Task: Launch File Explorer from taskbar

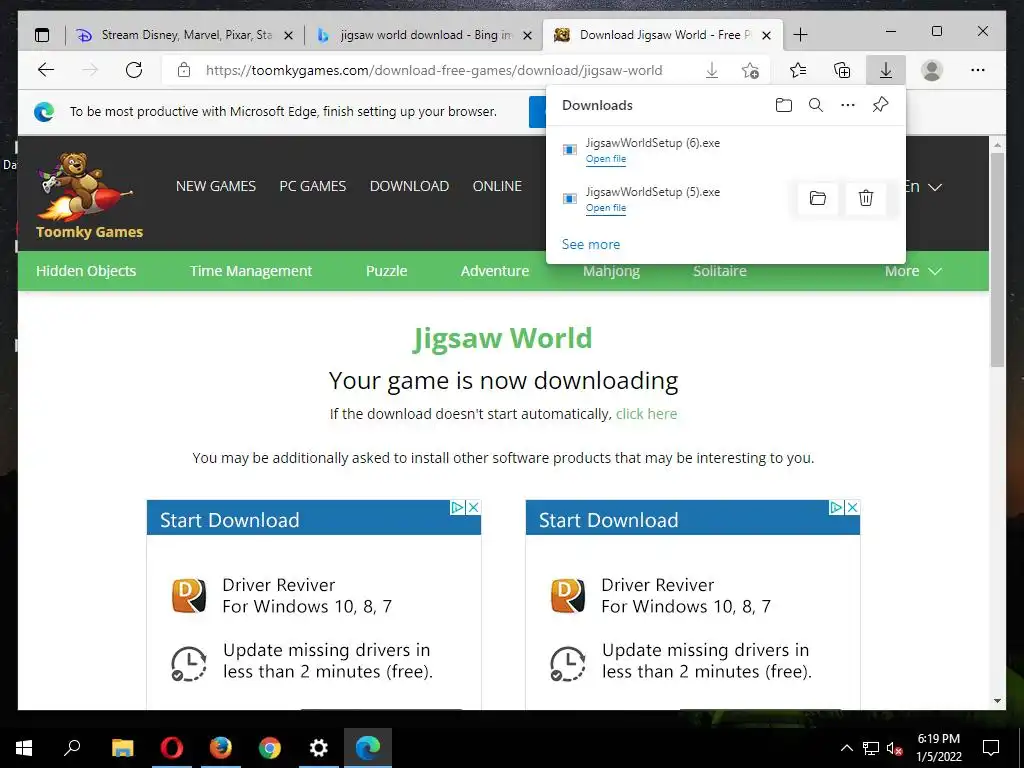Action: 122,747
